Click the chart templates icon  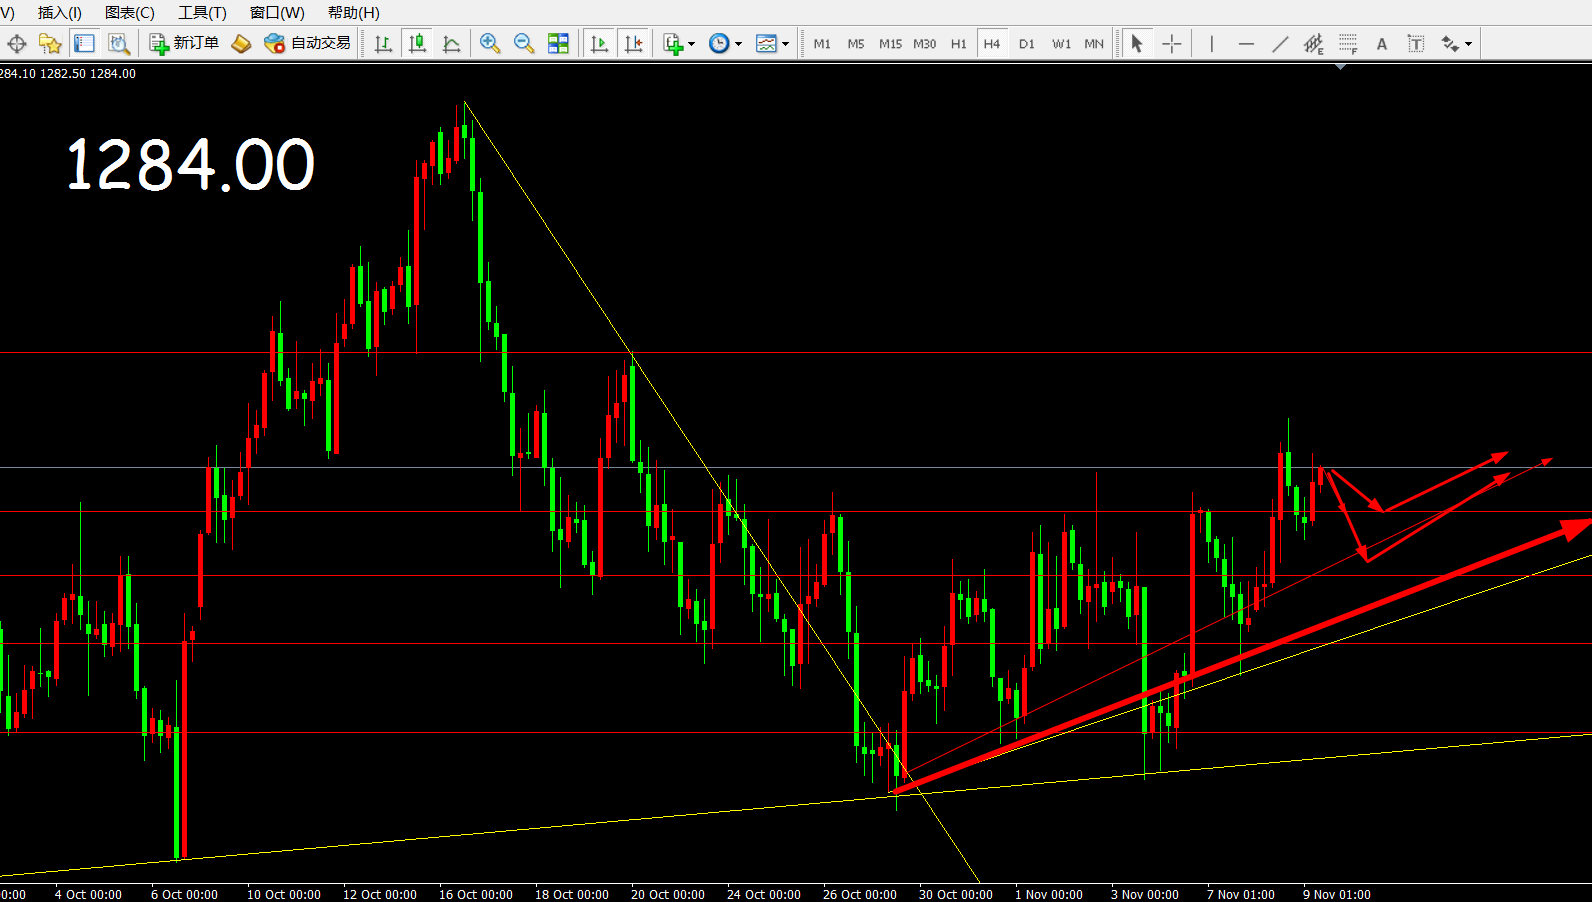pos(766,43)
